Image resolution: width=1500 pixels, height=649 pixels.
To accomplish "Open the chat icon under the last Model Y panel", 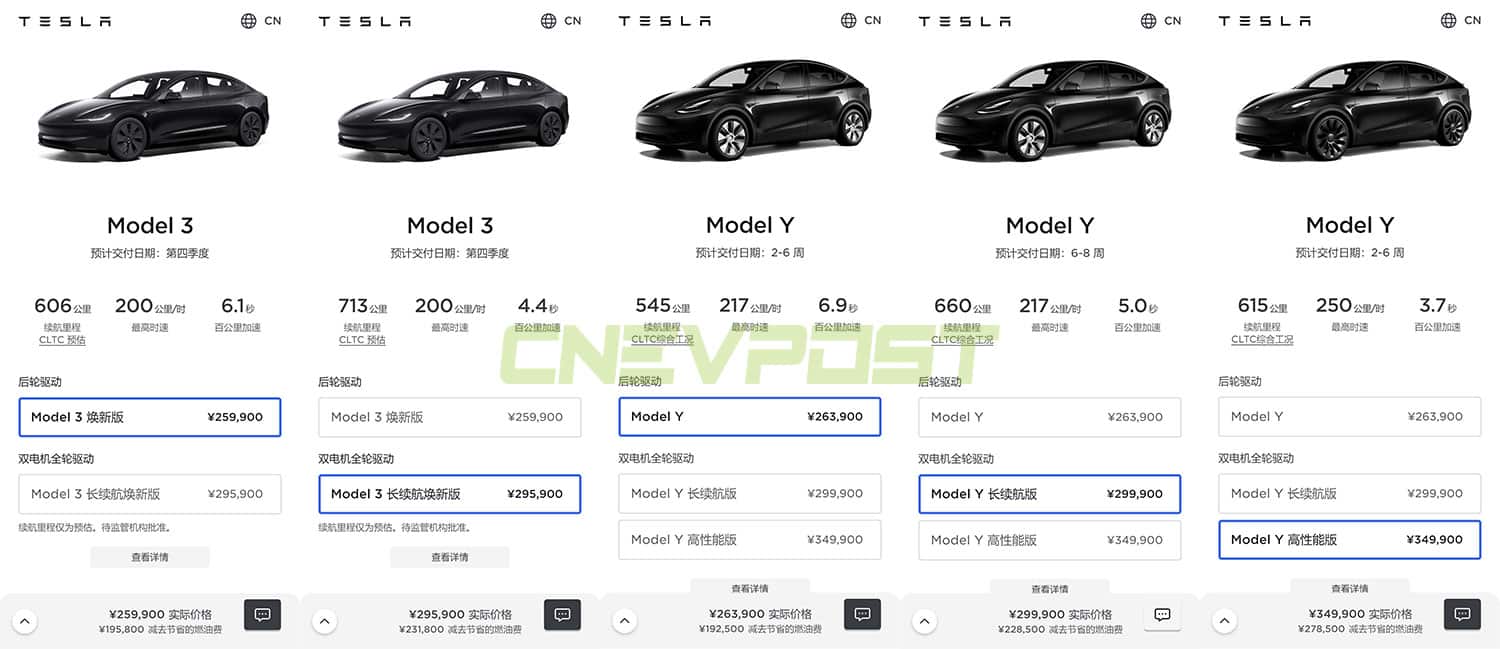I will click(x=1461, y=614).
